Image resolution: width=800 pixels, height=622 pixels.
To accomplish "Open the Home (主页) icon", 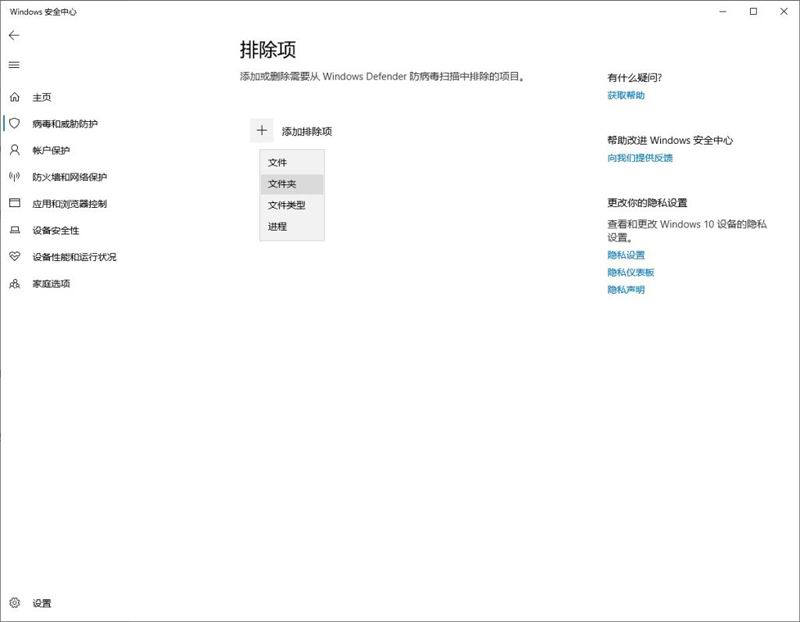I will point(14,97).
